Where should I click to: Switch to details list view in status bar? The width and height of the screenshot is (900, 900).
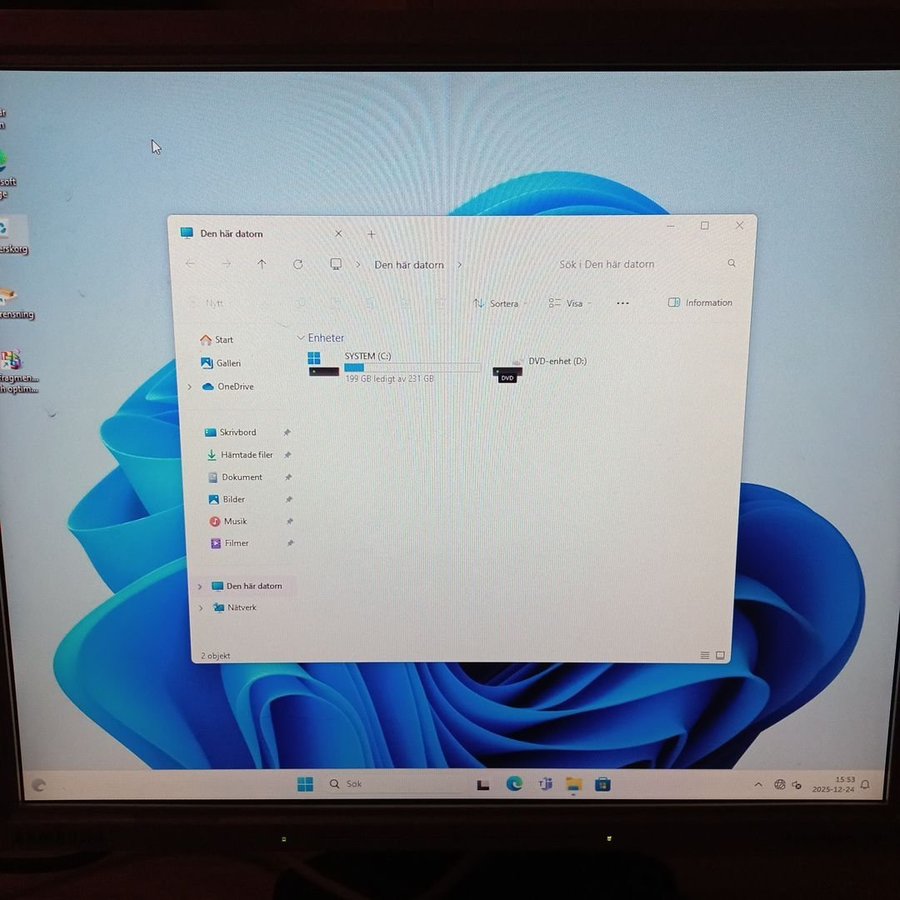click(x=705, y=656)
